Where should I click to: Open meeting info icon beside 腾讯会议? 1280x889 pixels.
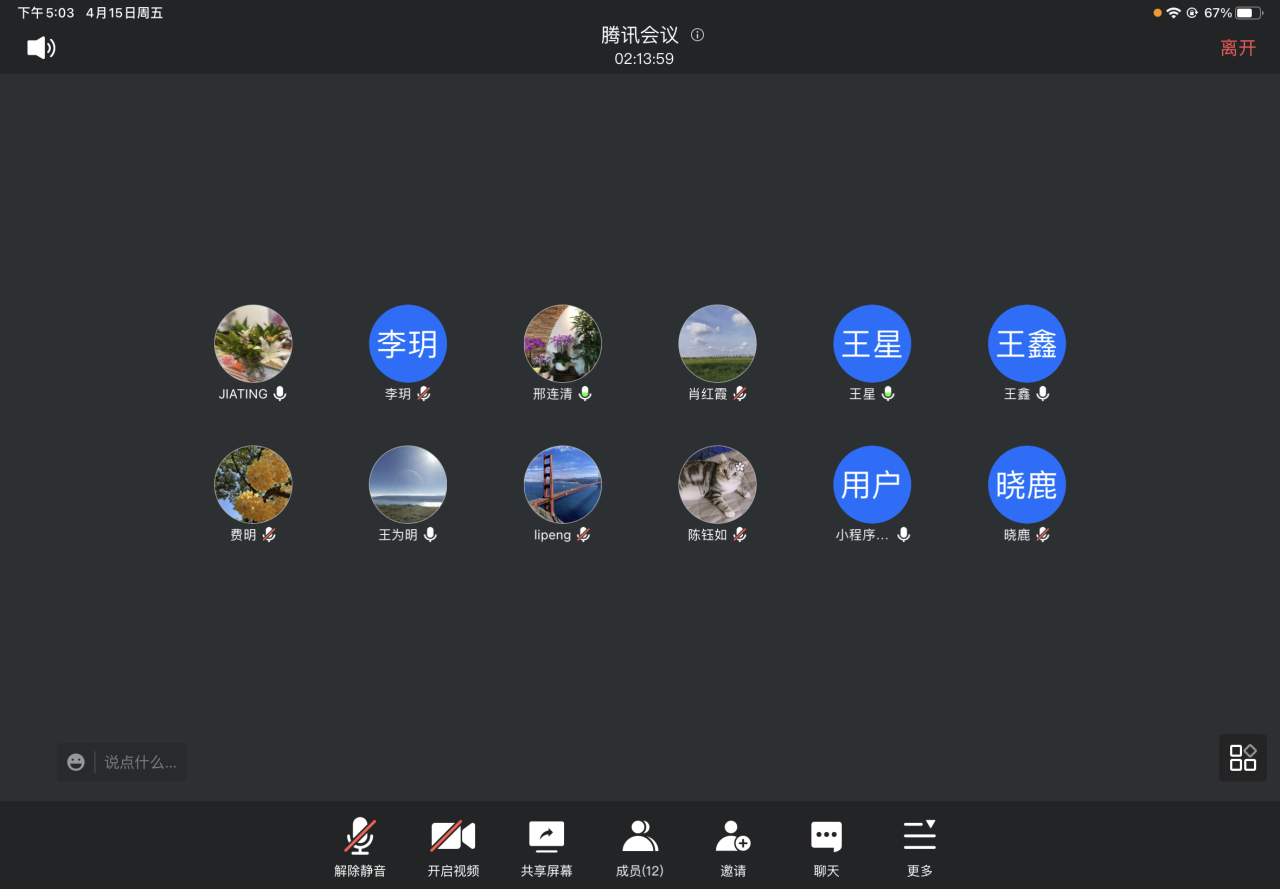(698, 35)
